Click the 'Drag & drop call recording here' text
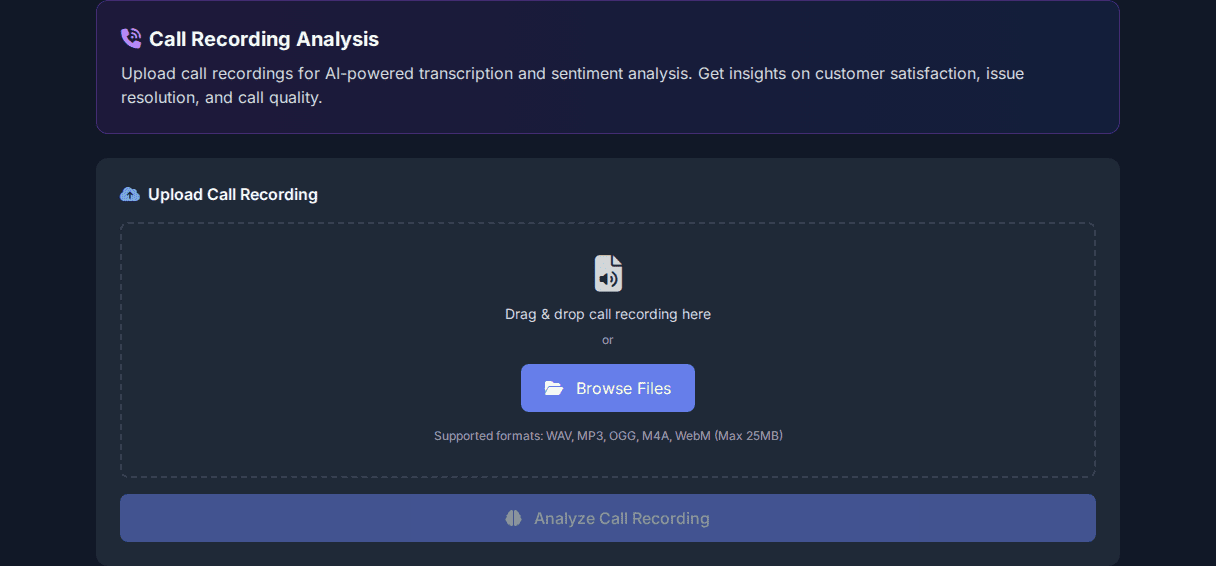The width and height of the screenshot is (1216, 566). pos(608,314)
